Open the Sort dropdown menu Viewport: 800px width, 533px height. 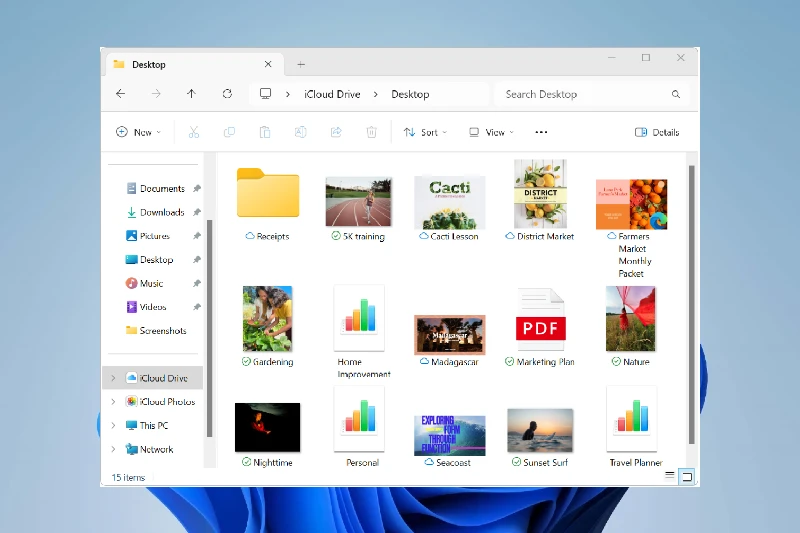tap(425, 132)
